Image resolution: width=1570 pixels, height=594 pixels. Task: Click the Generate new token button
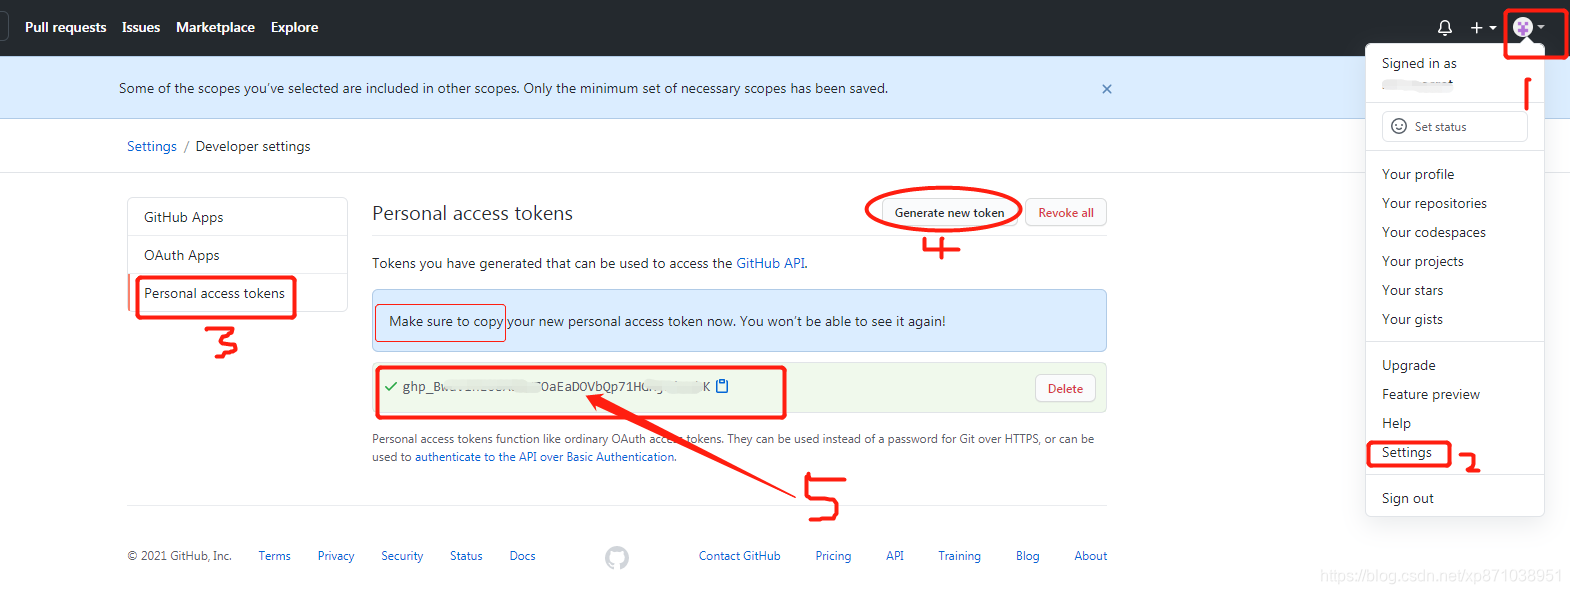pyautogui.click(x=949, y=213)
